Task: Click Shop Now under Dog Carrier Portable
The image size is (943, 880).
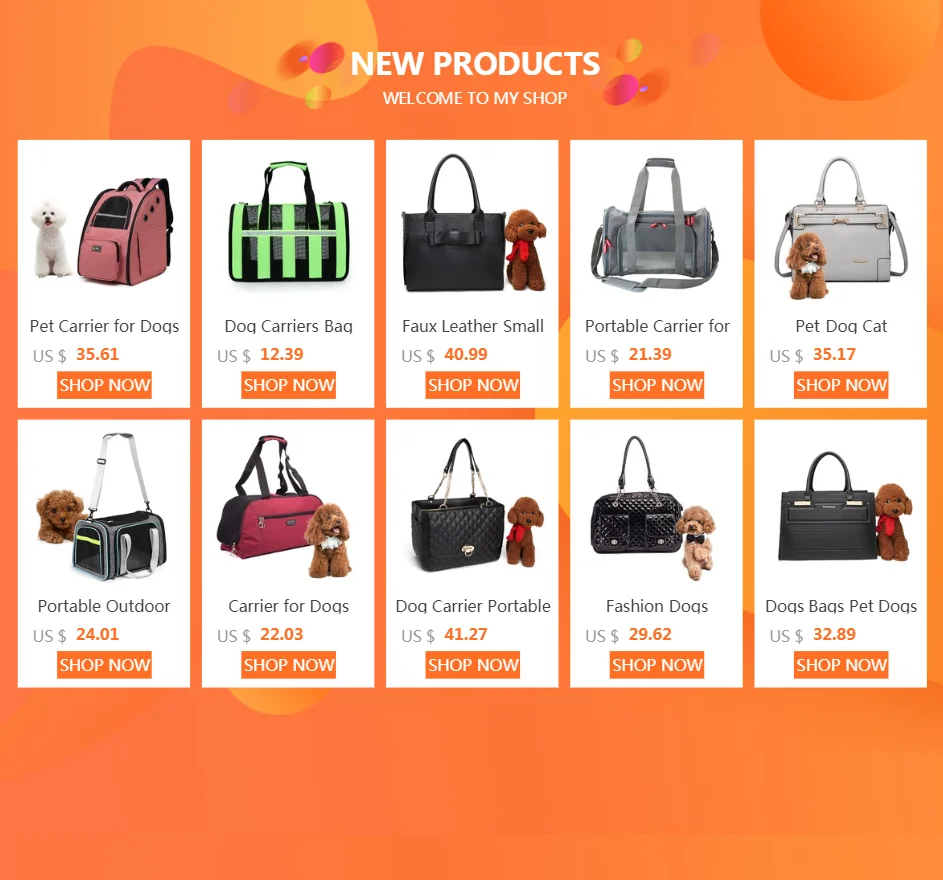Action: click(x=473, y=665)
